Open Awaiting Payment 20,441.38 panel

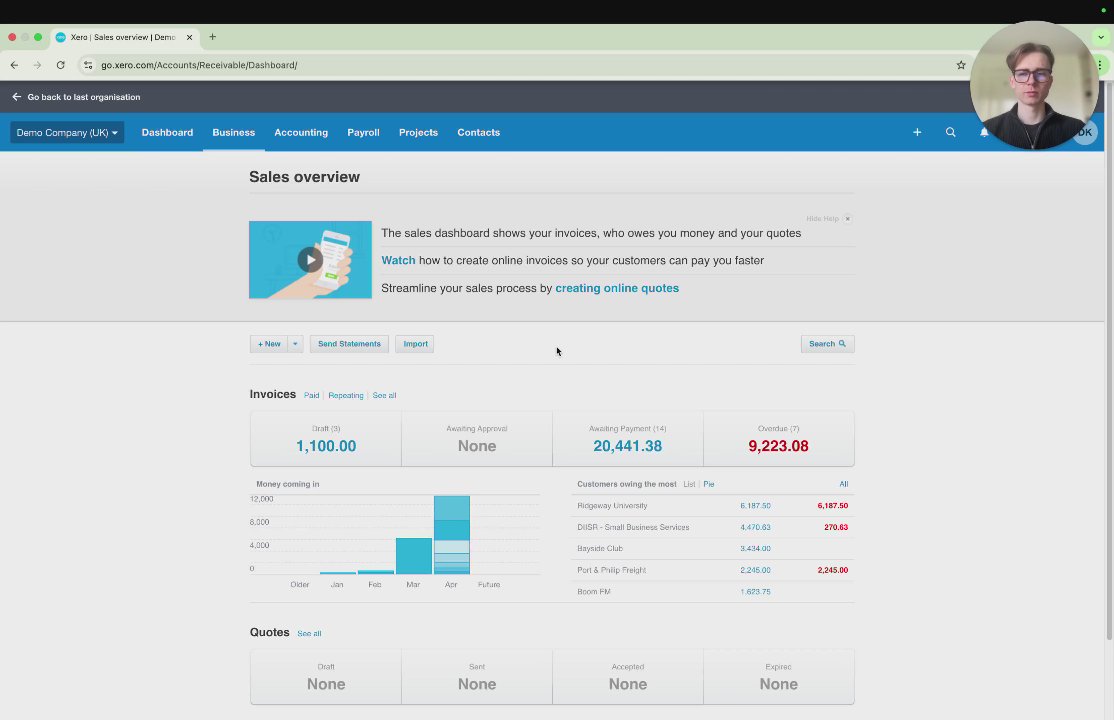[x=627, y=439]
